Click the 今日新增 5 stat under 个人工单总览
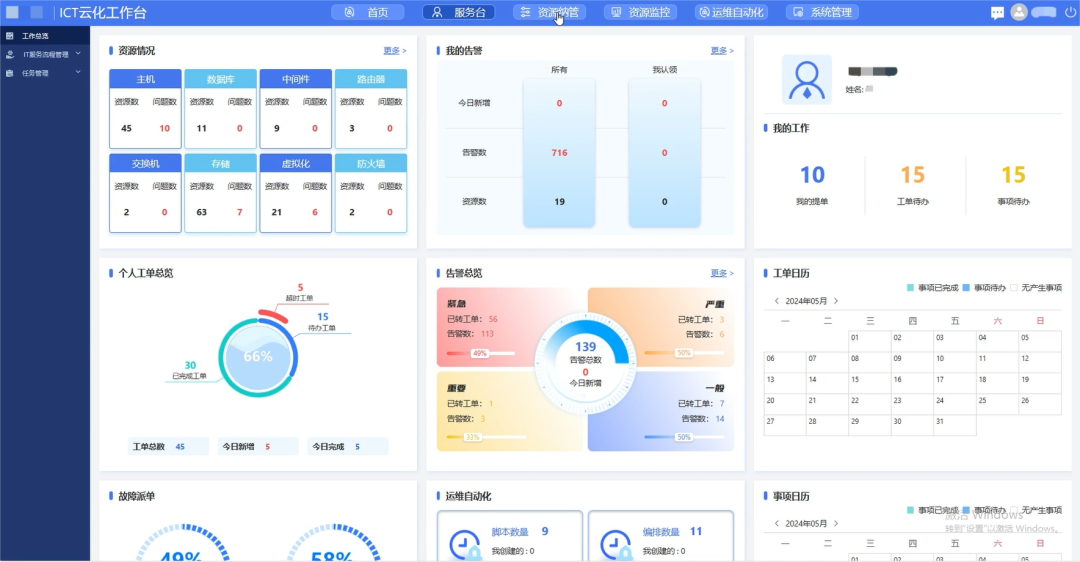Screen dimensions: 1080x562 pyautogui.click(x=258, y=447)
